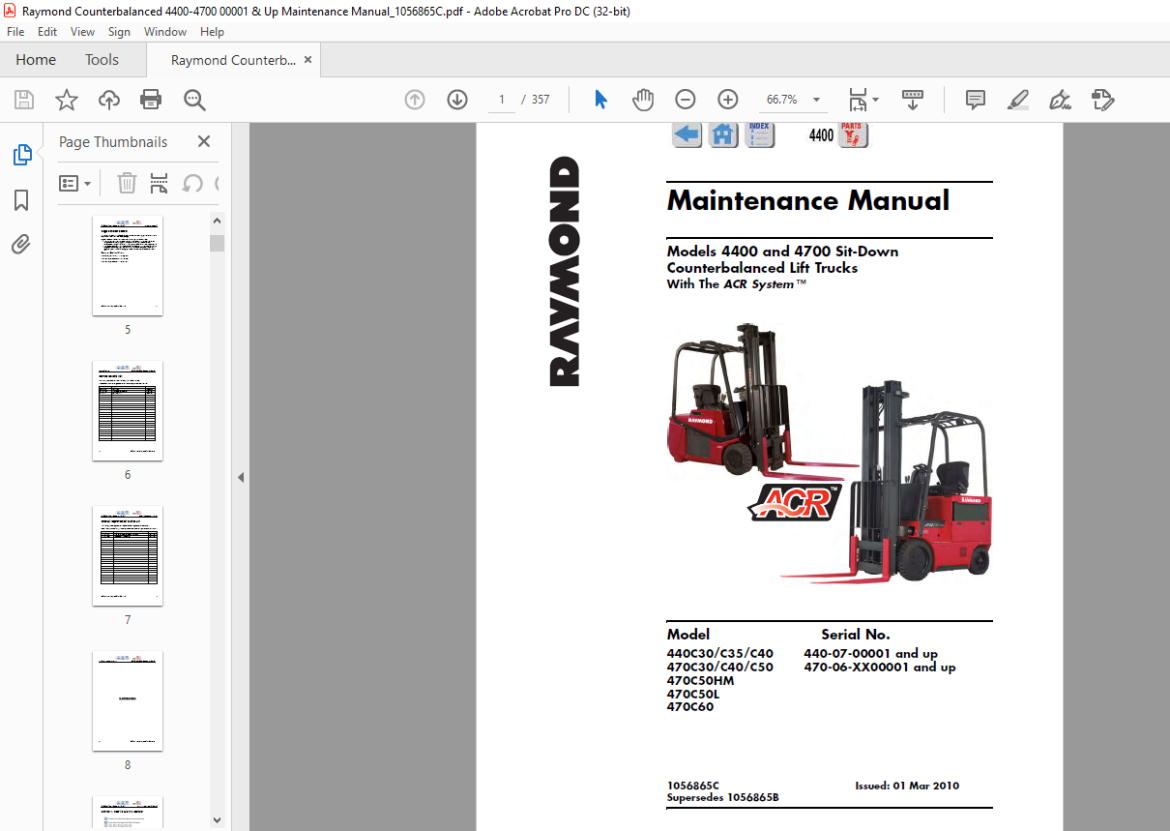This screenshot has height=831, width=1170.
Task: Click the Print file icon
Action: point(151,99)
